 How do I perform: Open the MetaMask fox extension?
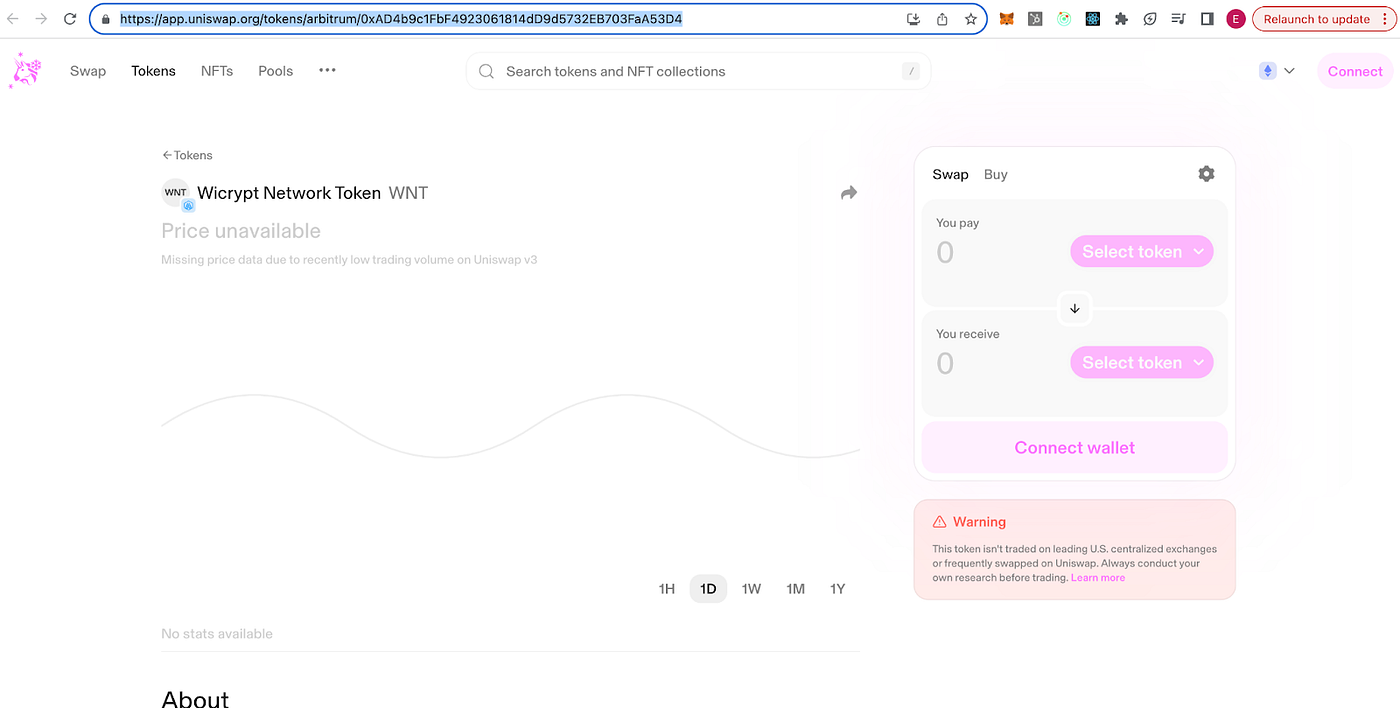pos(1007,19)
